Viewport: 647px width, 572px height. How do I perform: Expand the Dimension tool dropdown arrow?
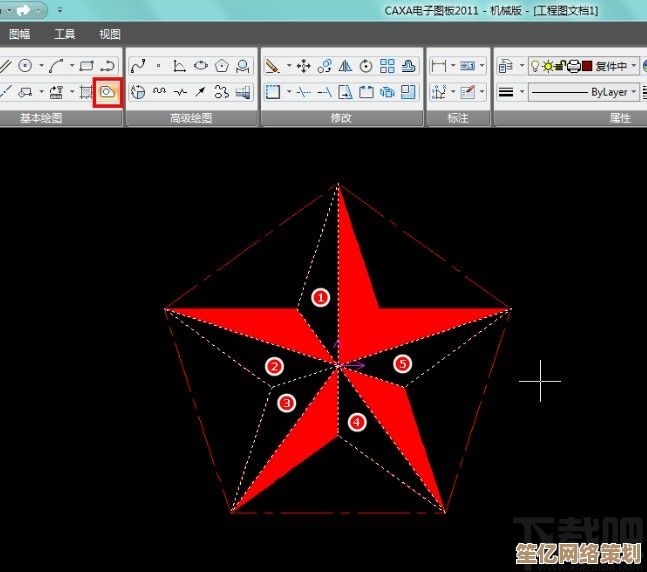453,65
